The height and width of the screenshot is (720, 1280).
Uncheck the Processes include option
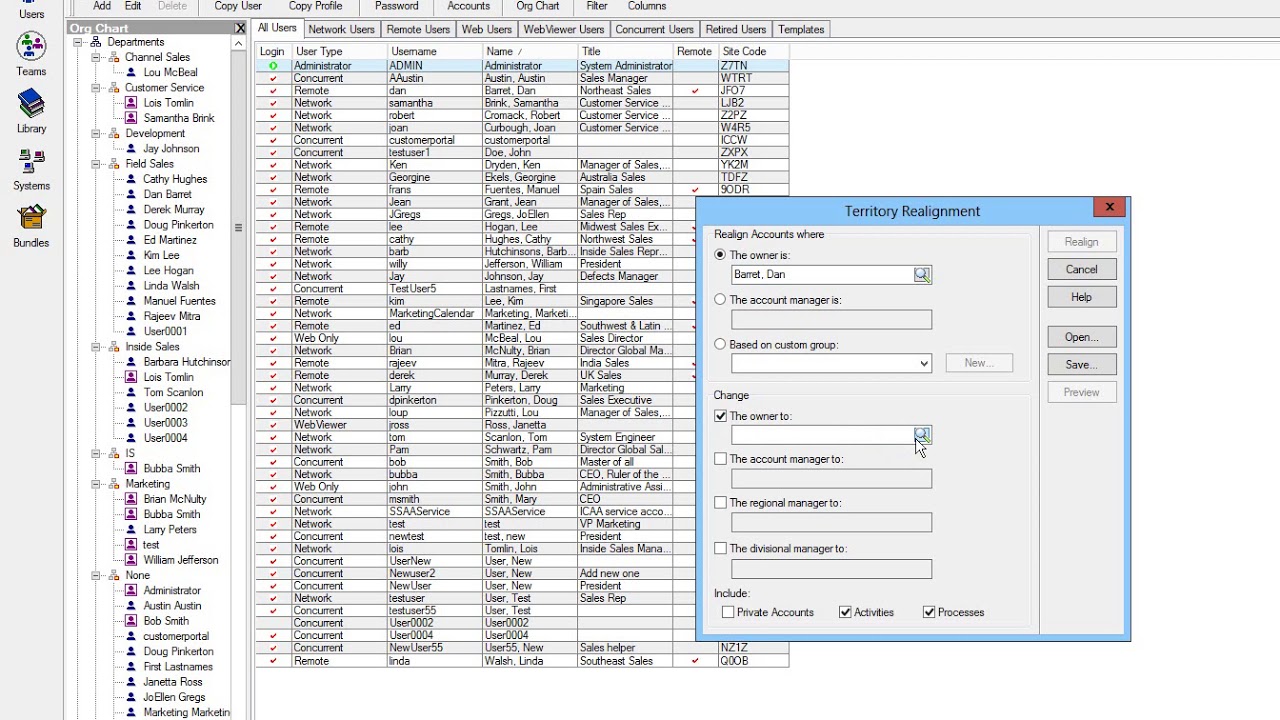pos(929,612)
